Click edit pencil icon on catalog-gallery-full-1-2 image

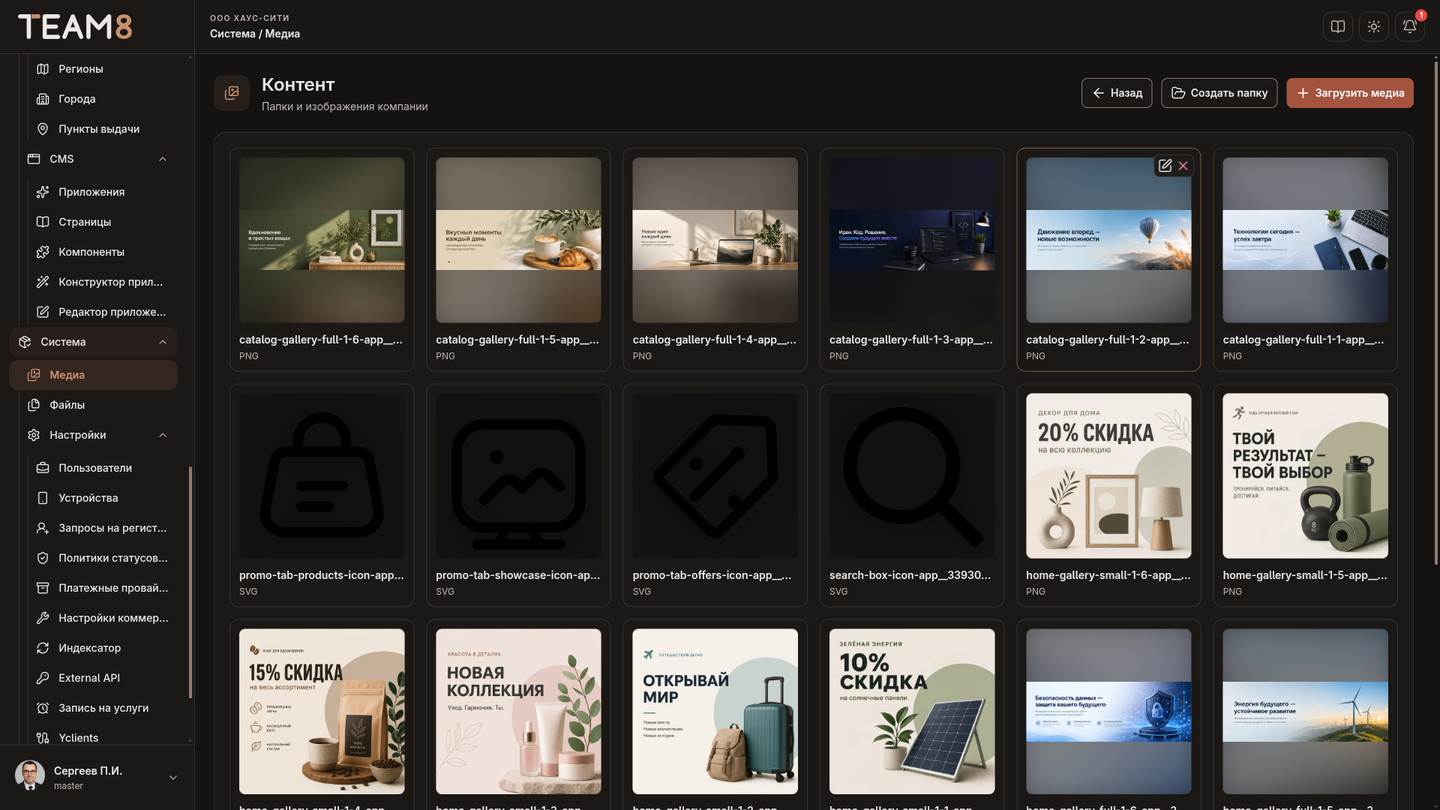click(1165, 166)
